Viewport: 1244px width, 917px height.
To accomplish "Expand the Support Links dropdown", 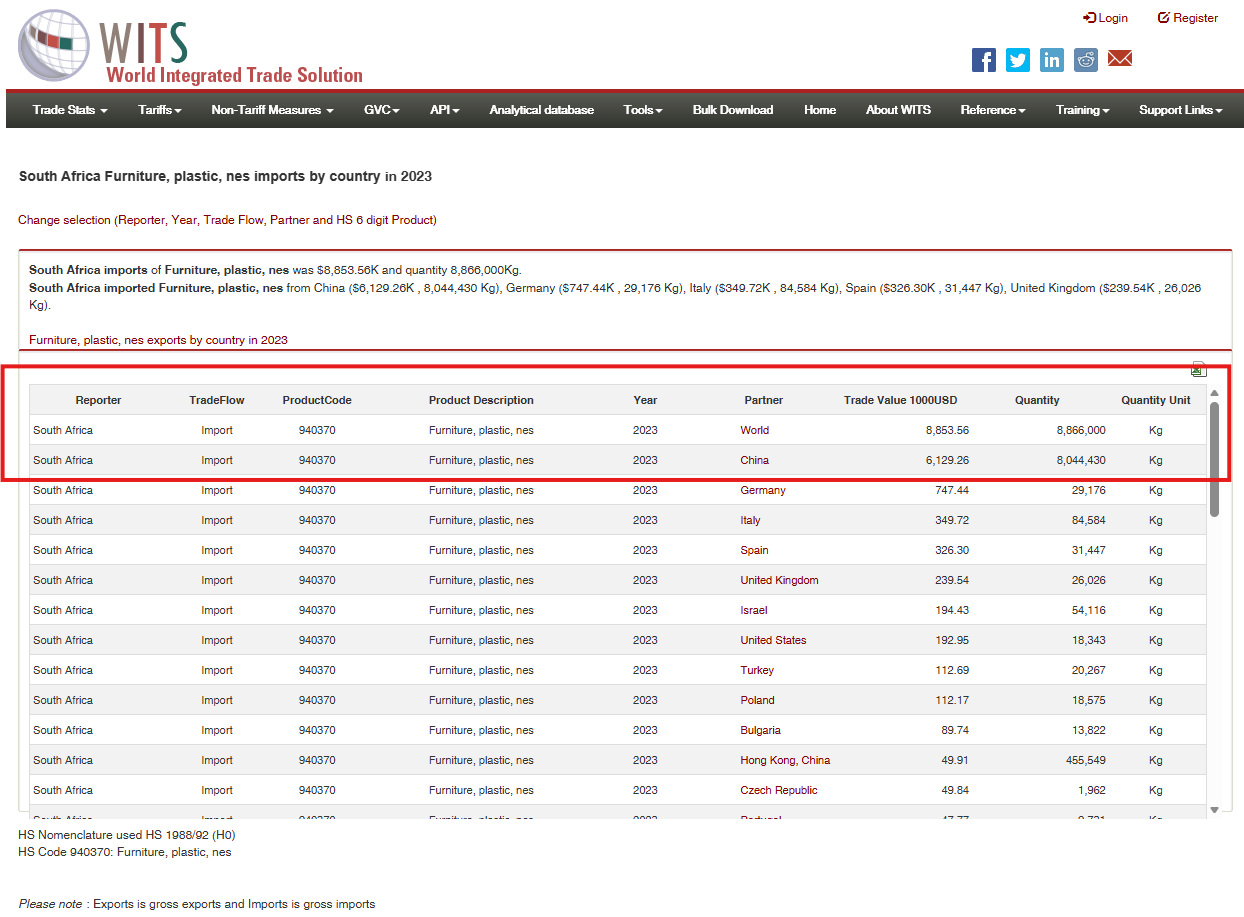I will coord(1180,110).
